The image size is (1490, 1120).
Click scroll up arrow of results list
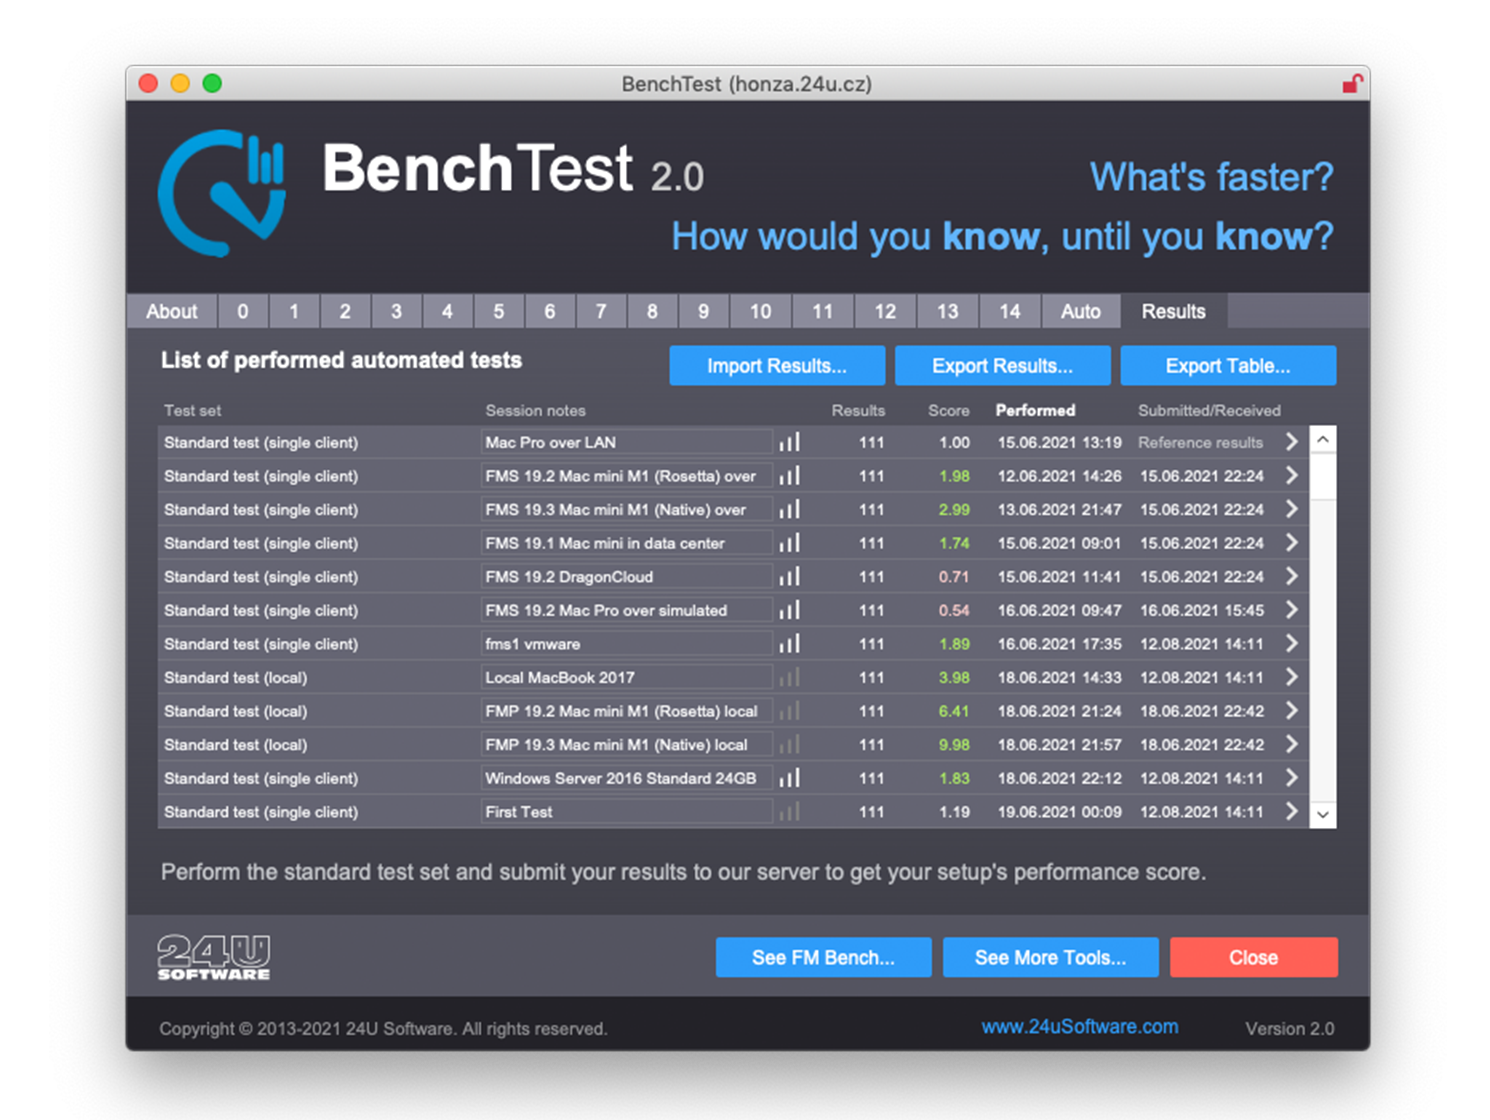[x=1323, y=440]
